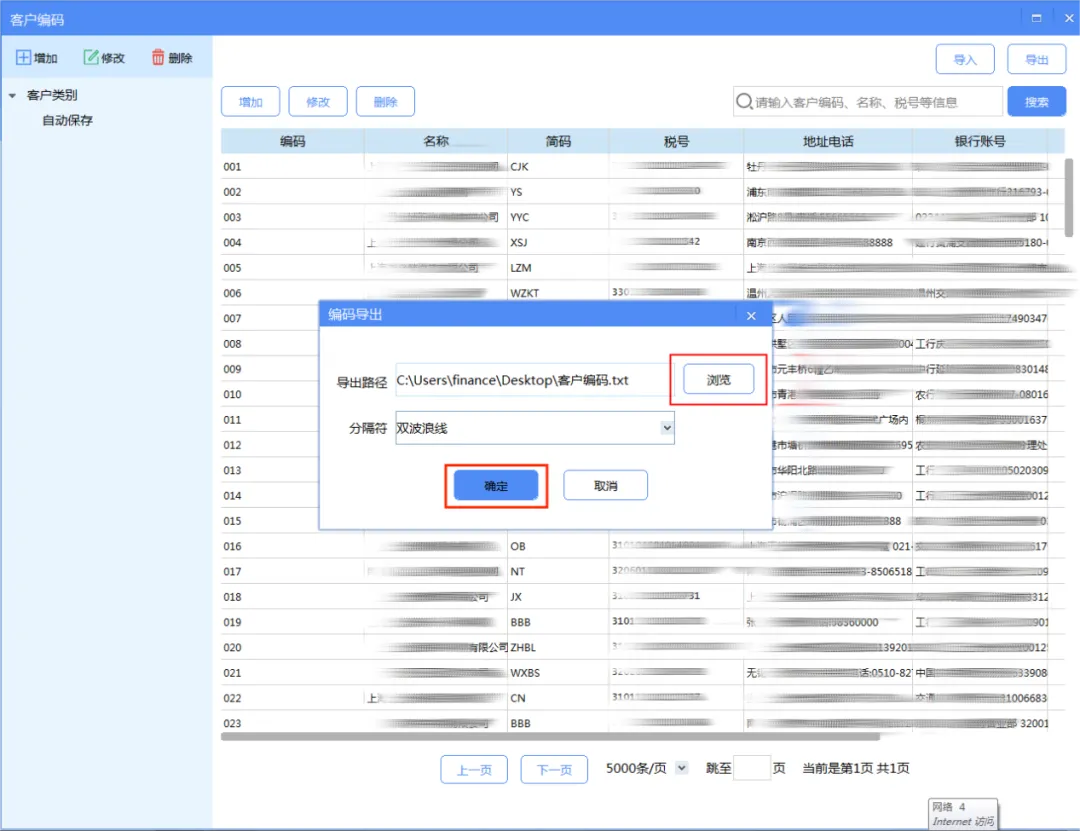Viewport: 1080px width, 831px height.
Task: Click the 增加 plus icon in sidebar toolbar
Action: (23, 57)
